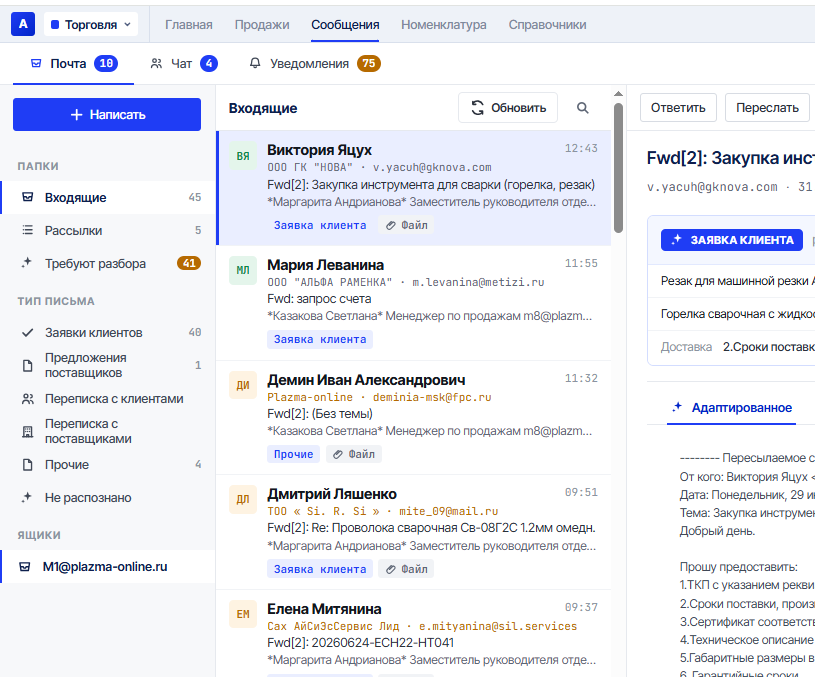Image resolution: width=815 pixels, height=677 pixels.
Task: Click the inbox icon beside Входящие folder
Action: pos(28,197)
